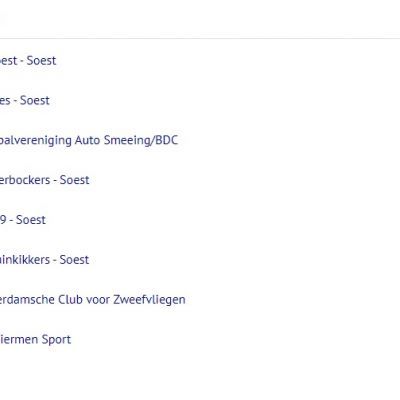Image resolution: width=400 pixels, height=400 pixels.
Task: Click "Soest" in the first list row
Action: (41, 61)
